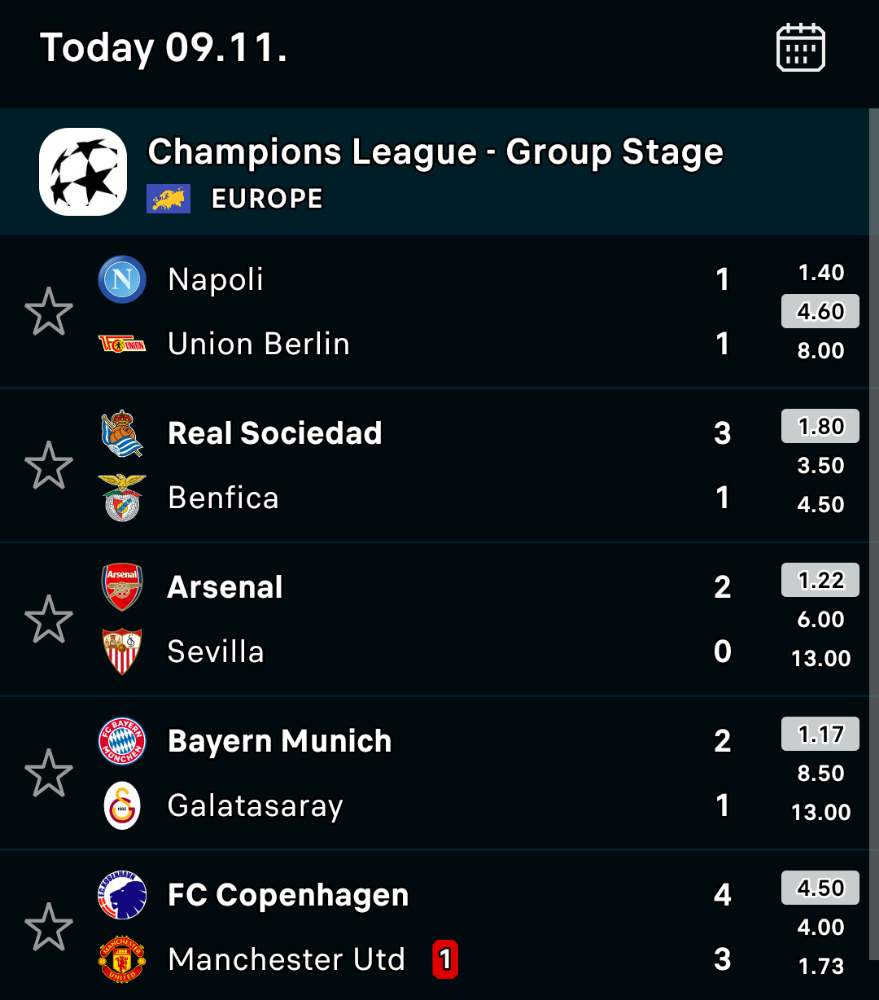Tap the Manchester United club crest
The image size is (879, 1000).
point(122,959)
